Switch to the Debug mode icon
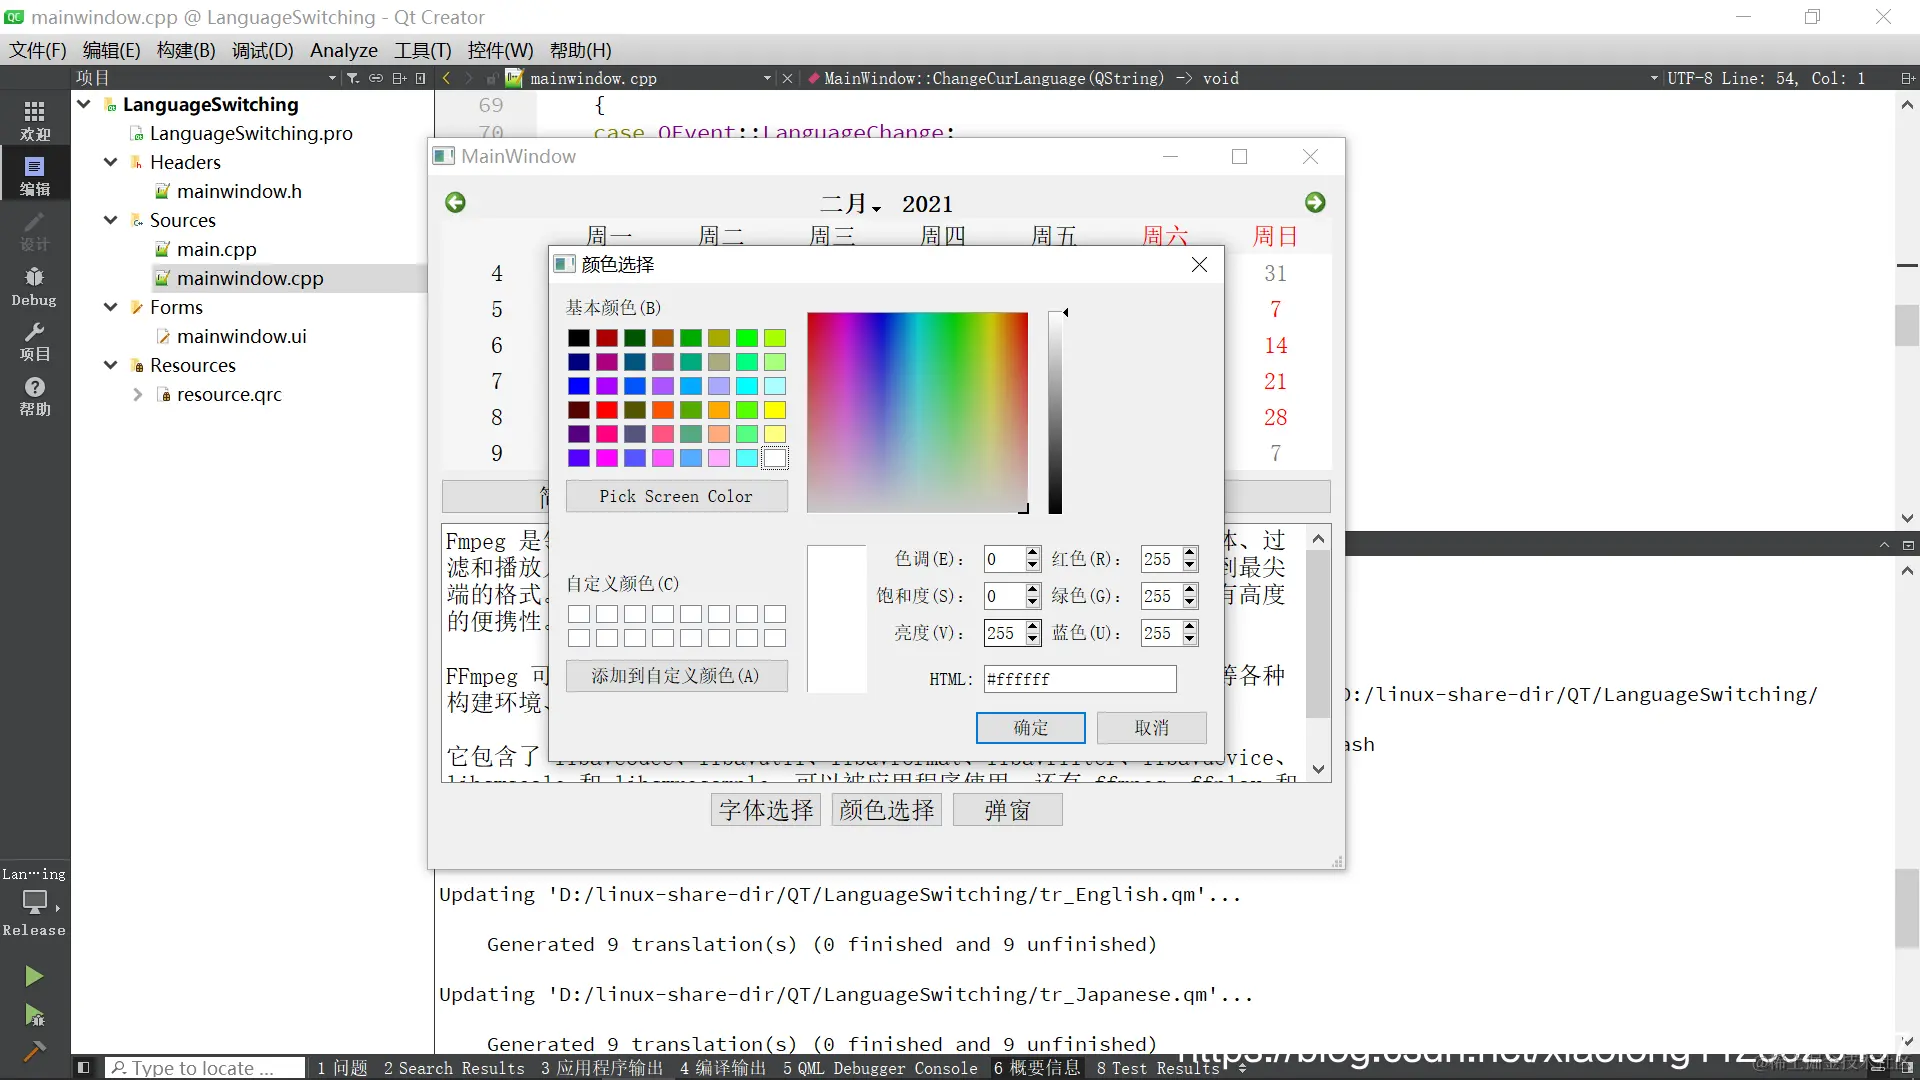This screenshot has width=1920, height=1080. tap(34, 286)
